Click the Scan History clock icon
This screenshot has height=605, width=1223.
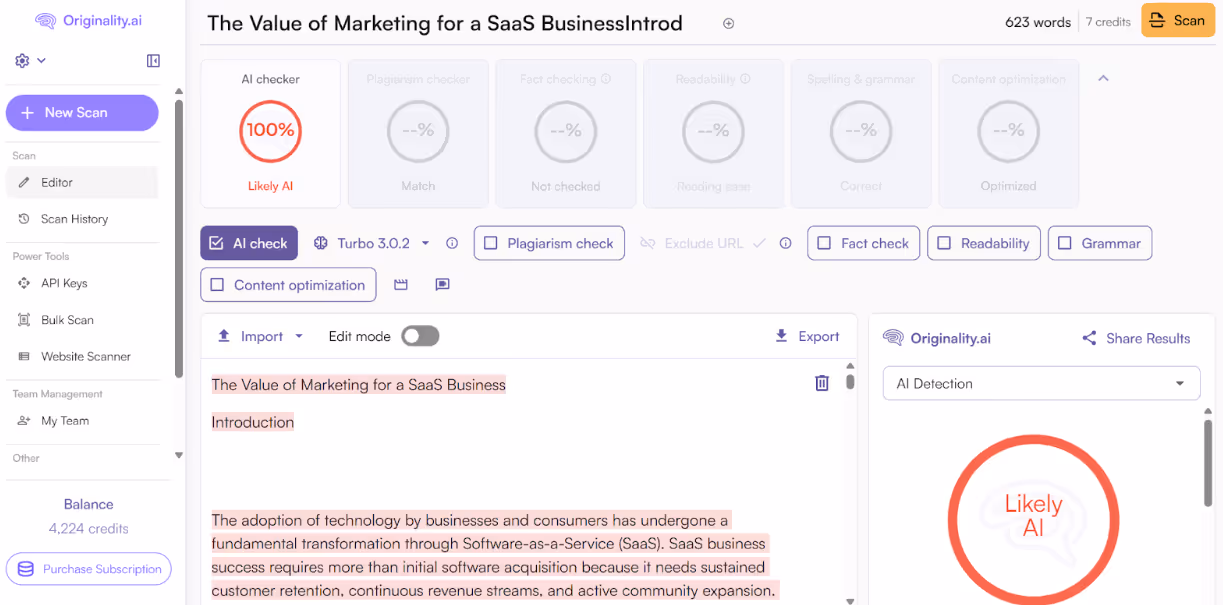pyautogui.click(x=24, y=219)
